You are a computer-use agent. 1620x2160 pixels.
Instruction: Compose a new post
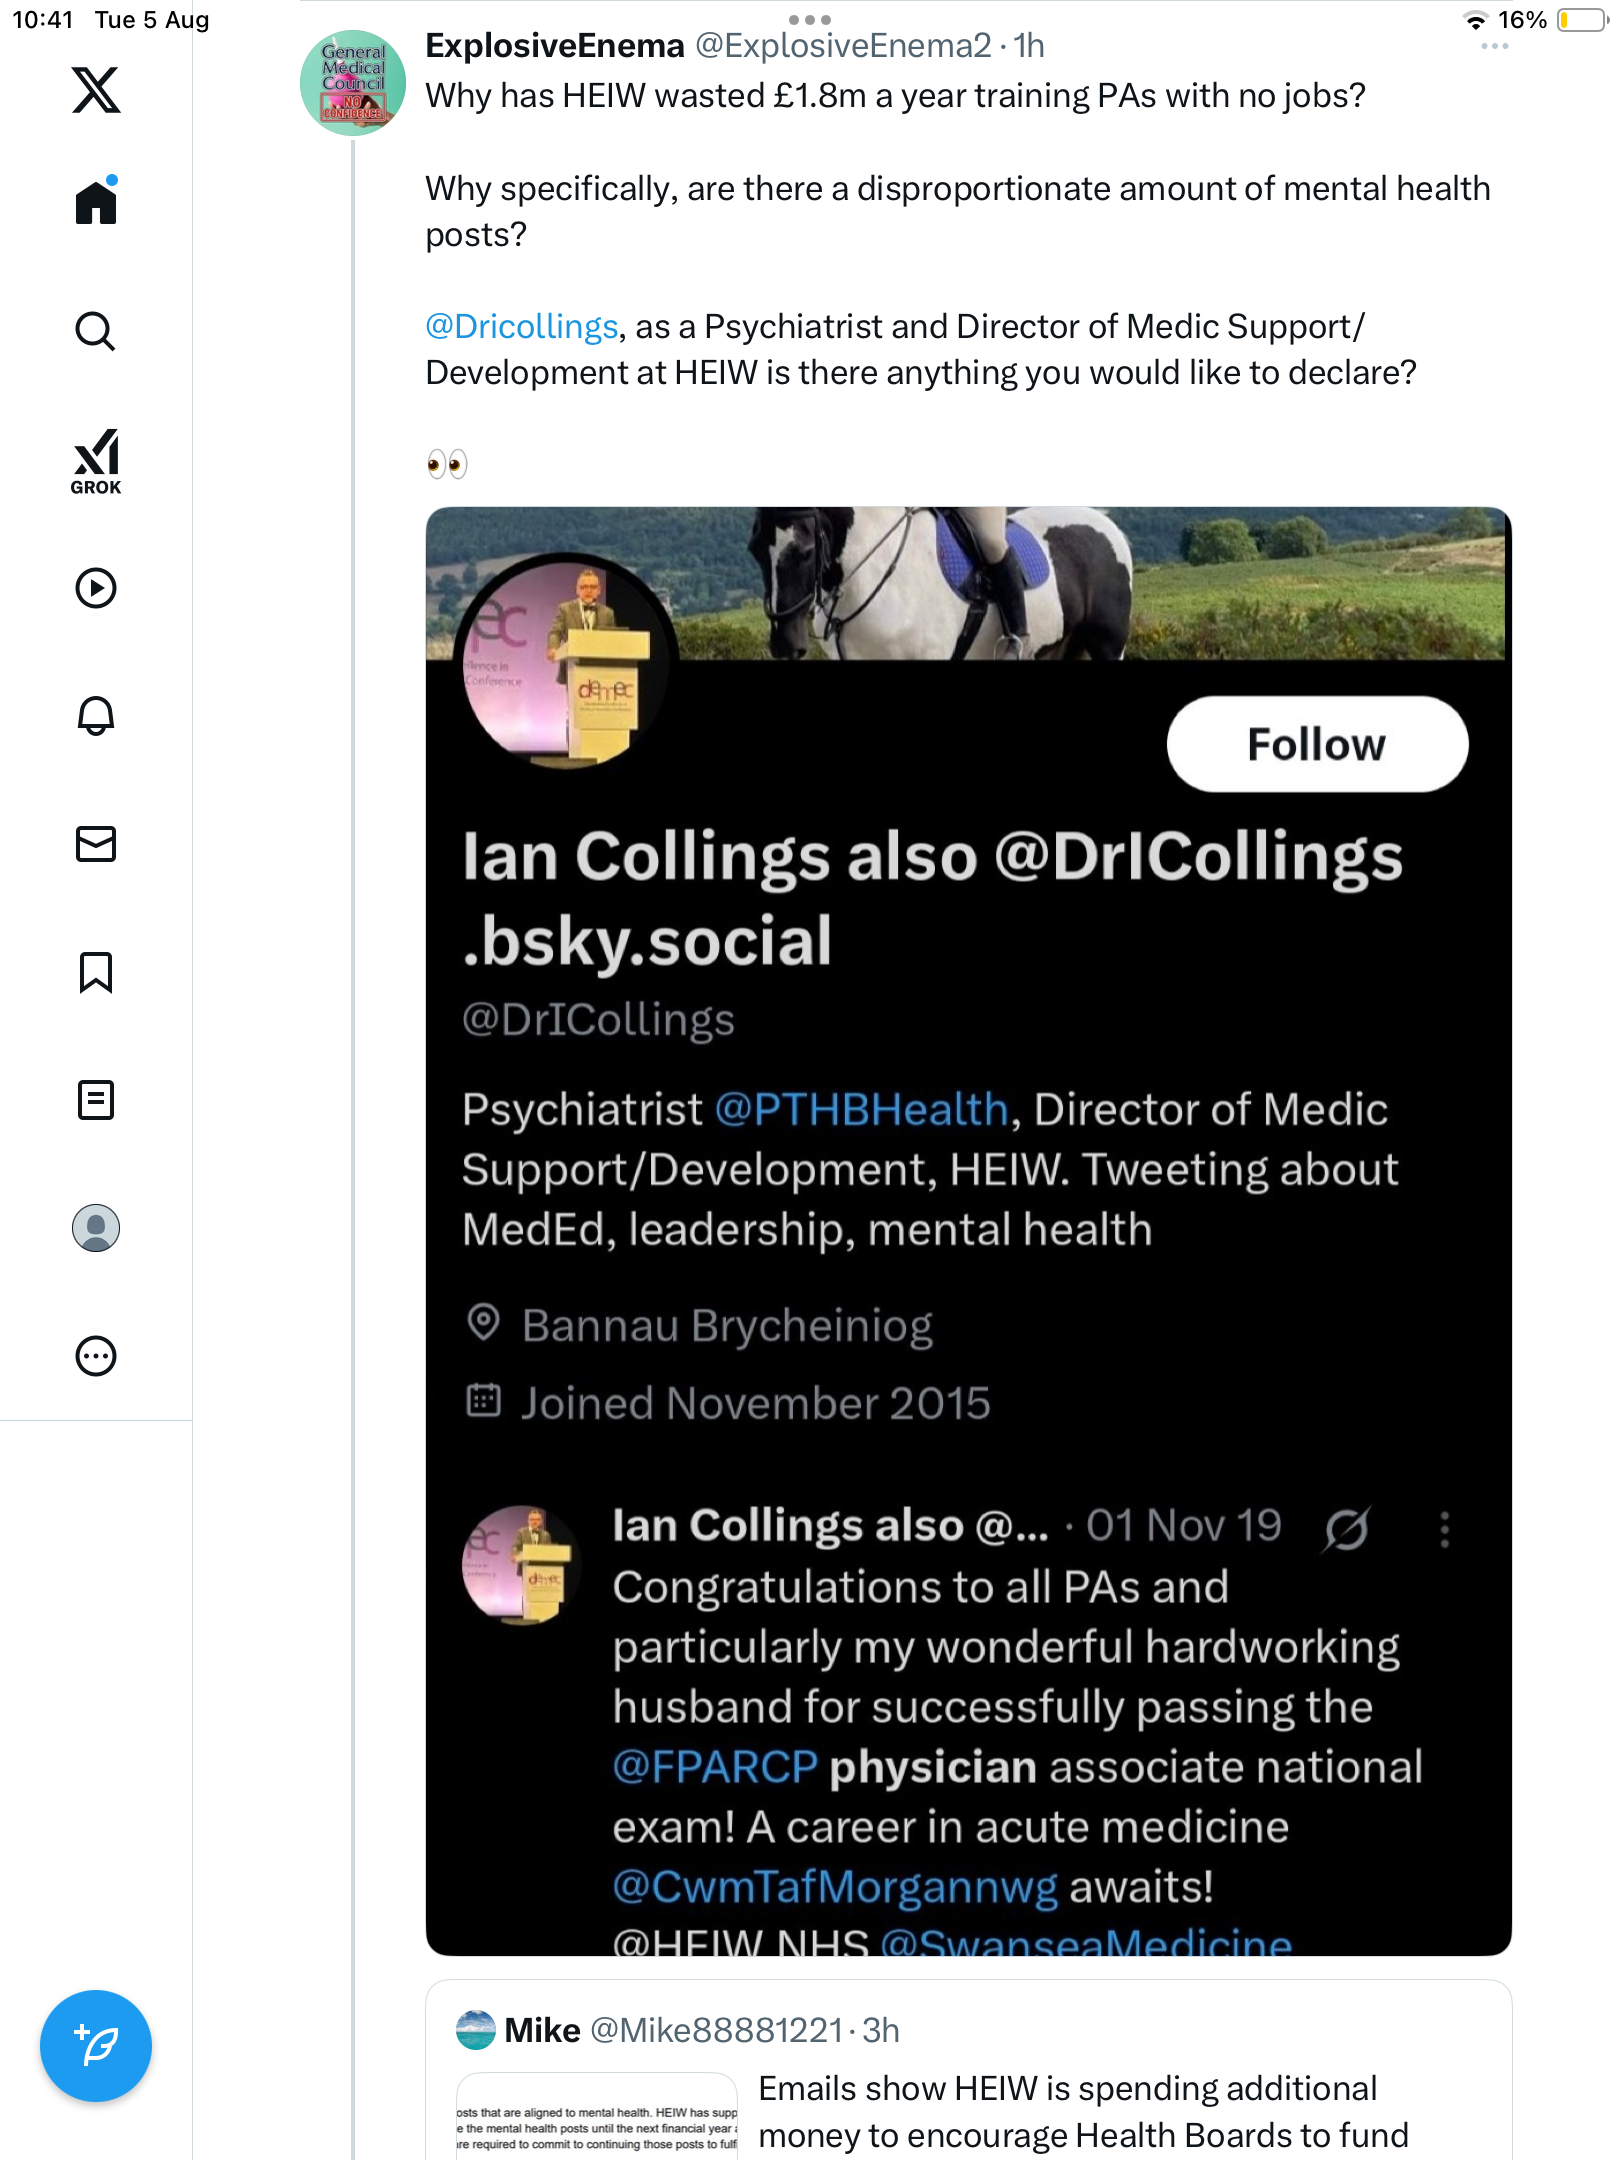coord(96,2046)
